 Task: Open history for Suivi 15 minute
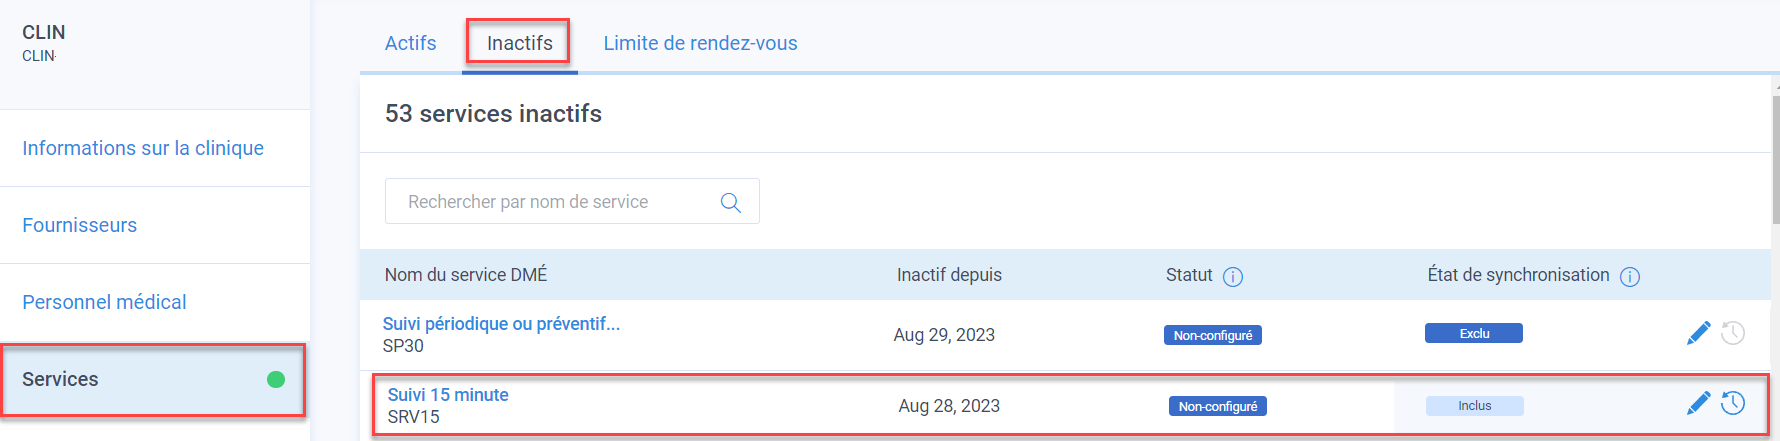point(1733,403)
